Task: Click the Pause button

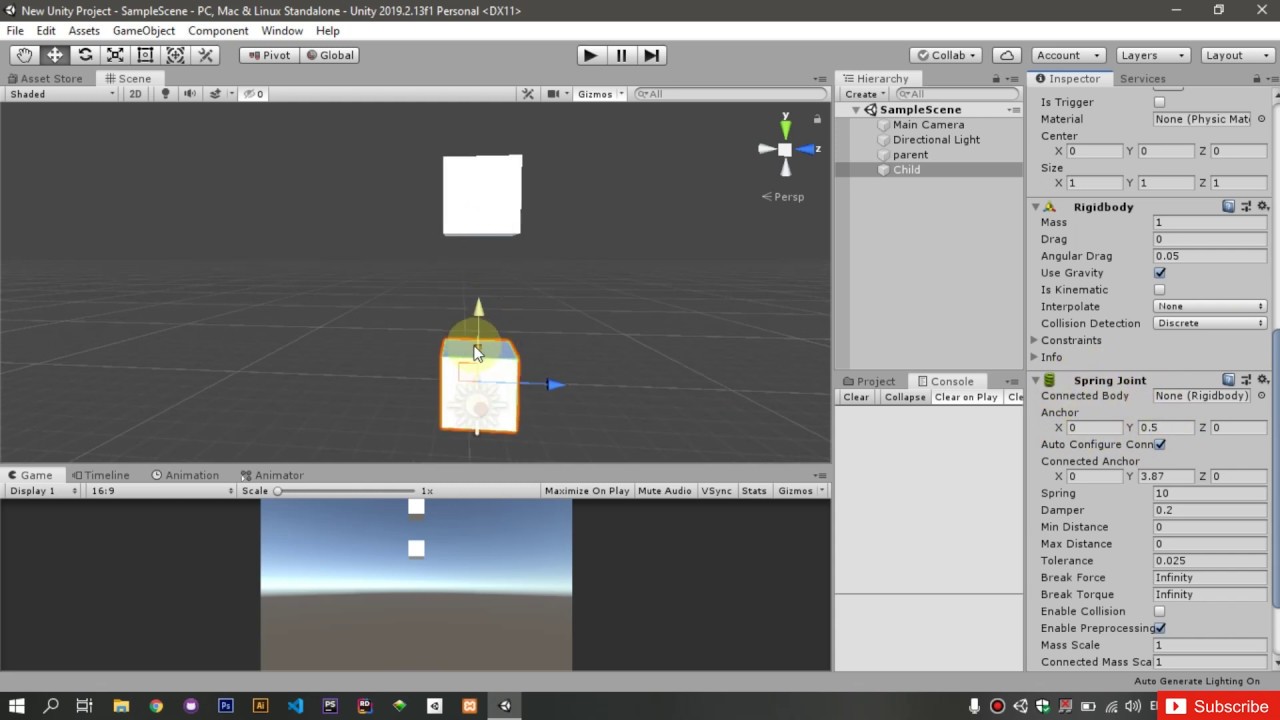Action: 621,55
